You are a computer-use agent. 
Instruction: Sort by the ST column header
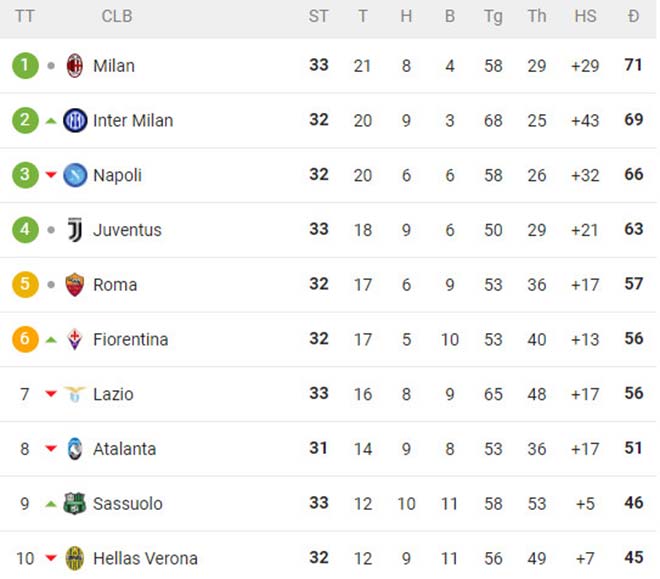click(318, 17)
